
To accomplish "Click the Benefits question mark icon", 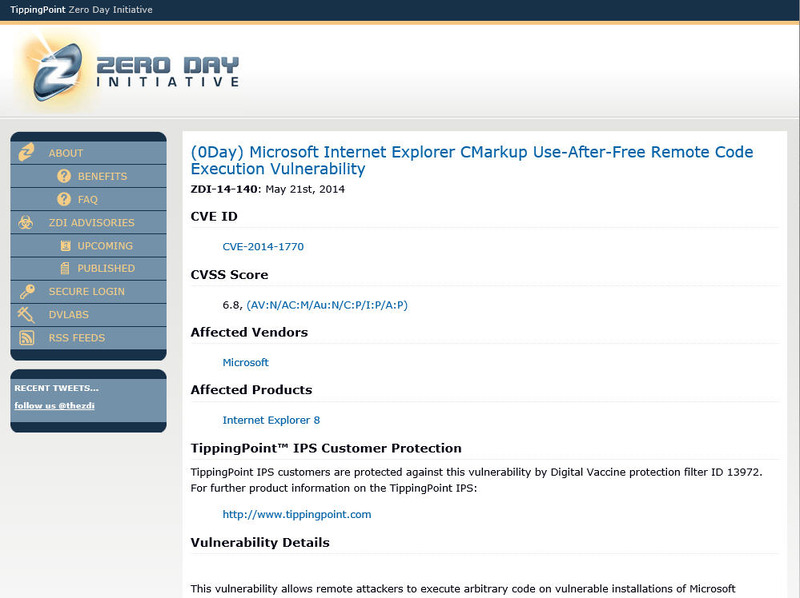I will [64, 176].
